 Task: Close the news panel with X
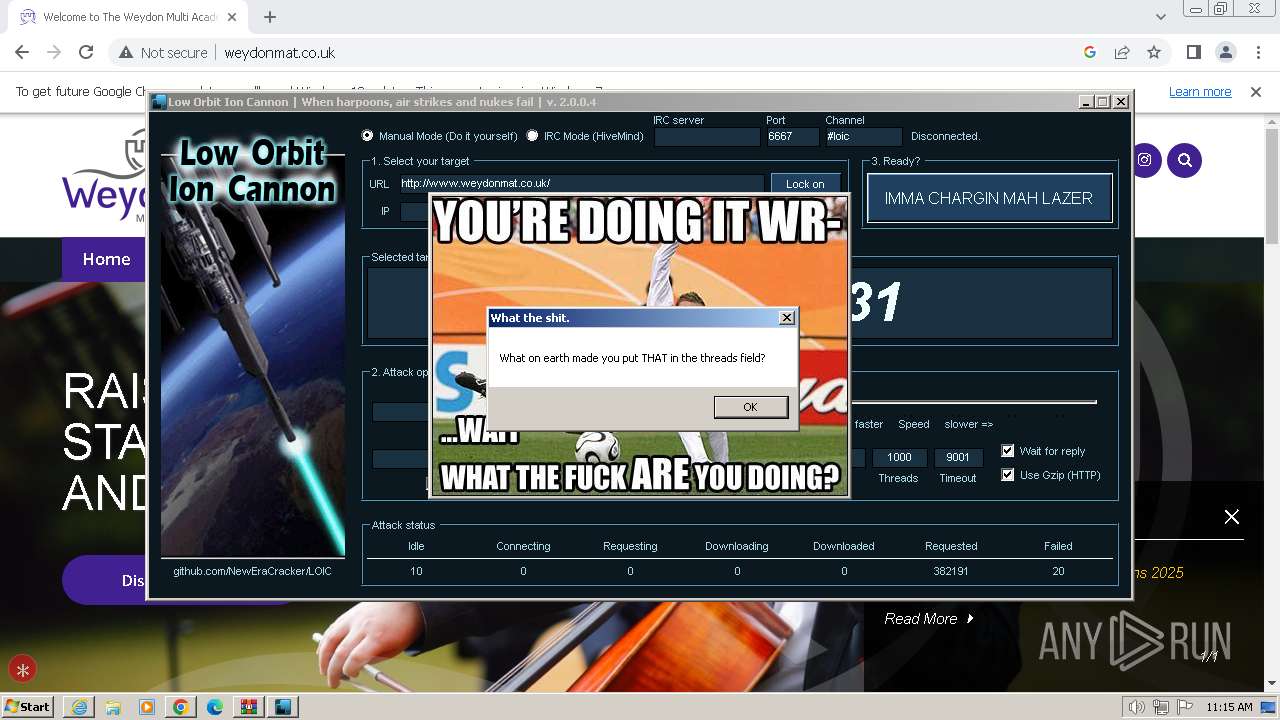pos(1232,517)
